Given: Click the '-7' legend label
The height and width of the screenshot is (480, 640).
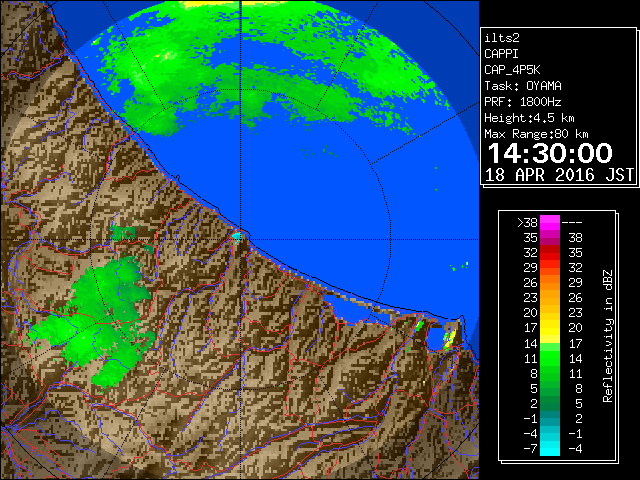Looking at the screenshot, I should pyautogui.click(x=531, y=448).
